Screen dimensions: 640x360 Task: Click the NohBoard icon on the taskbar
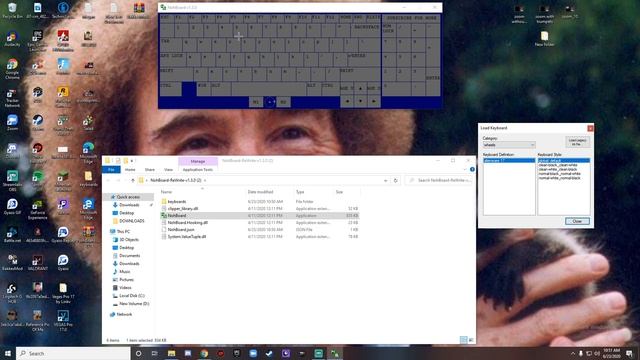(335, 353)
